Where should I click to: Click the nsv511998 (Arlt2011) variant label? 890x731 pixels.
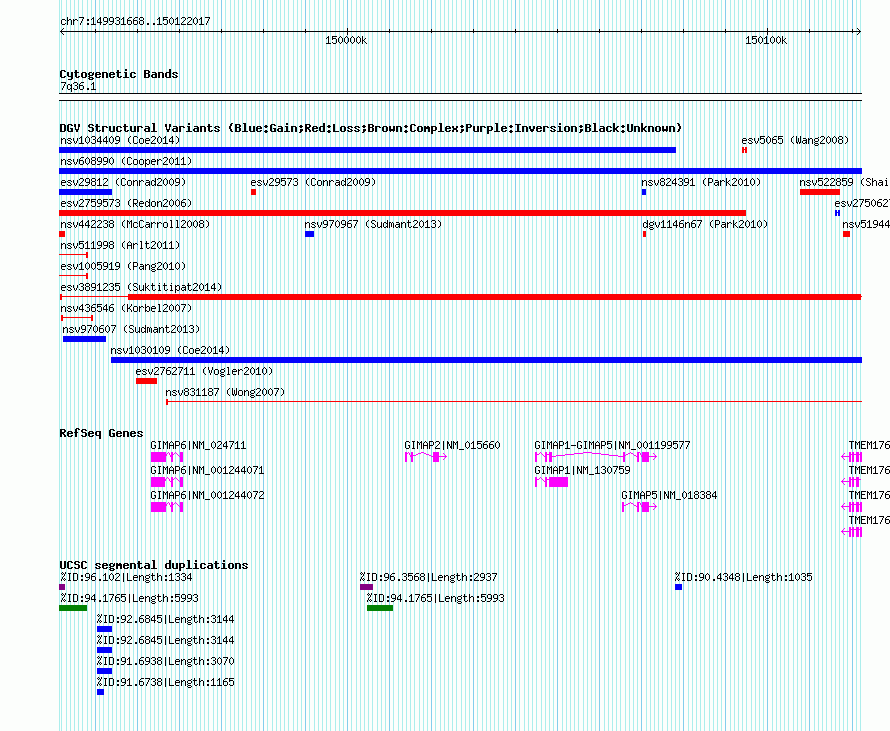click(x=120, y=246)
